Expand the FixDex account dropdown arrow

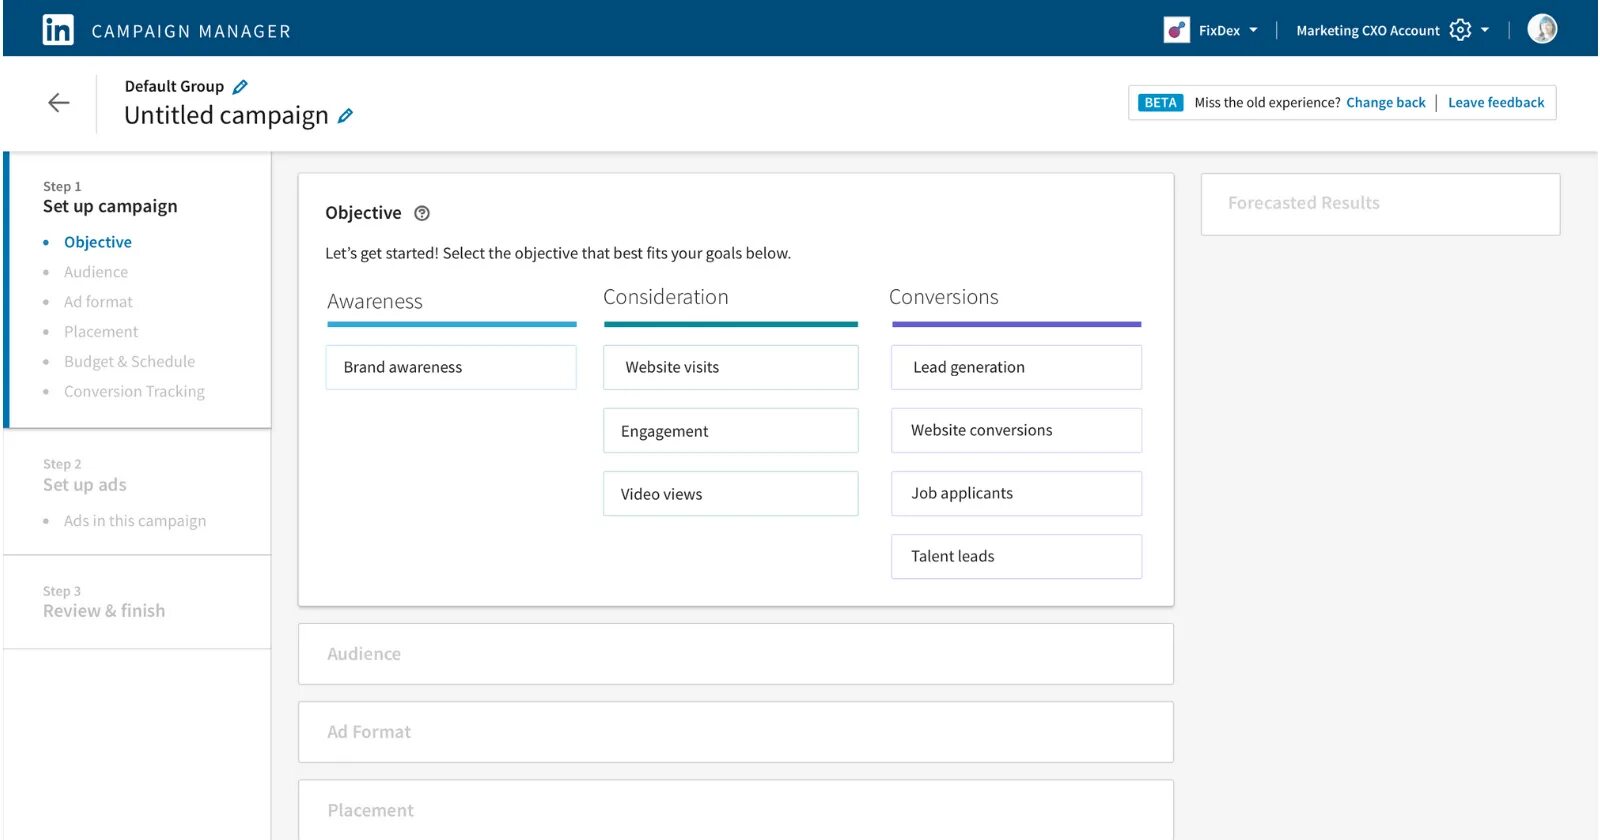coord(1253,30)
